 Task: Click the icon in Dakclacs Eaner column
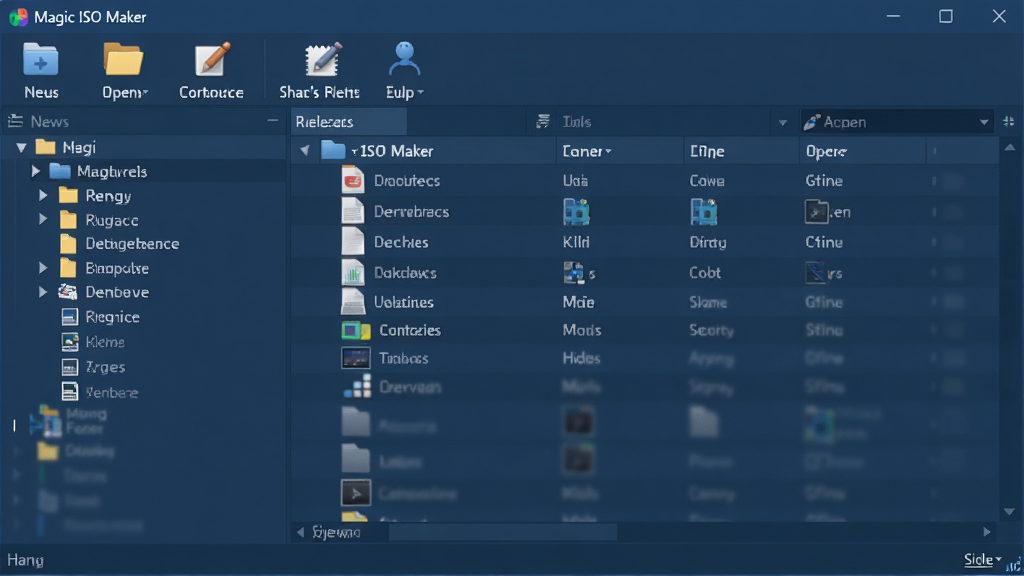coord(574,272)
